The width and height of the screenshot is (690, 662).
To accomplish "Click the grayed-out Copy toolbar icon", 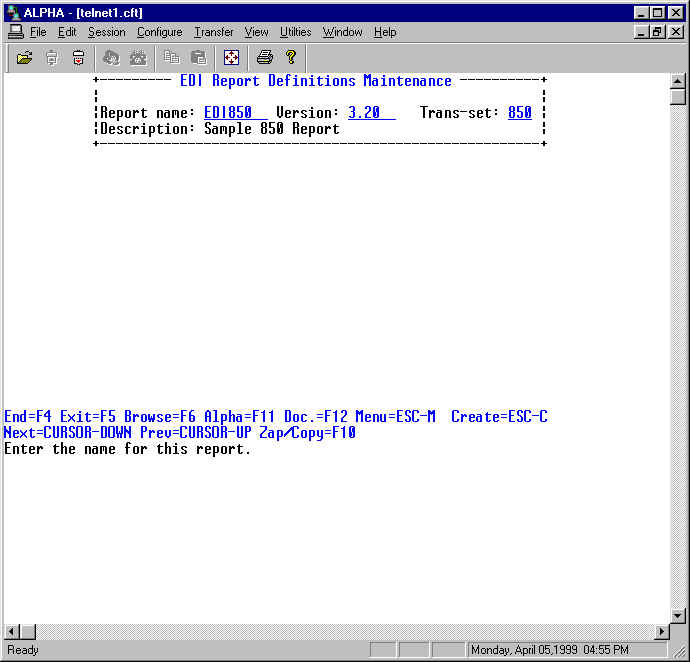I will tap(171, 58).
